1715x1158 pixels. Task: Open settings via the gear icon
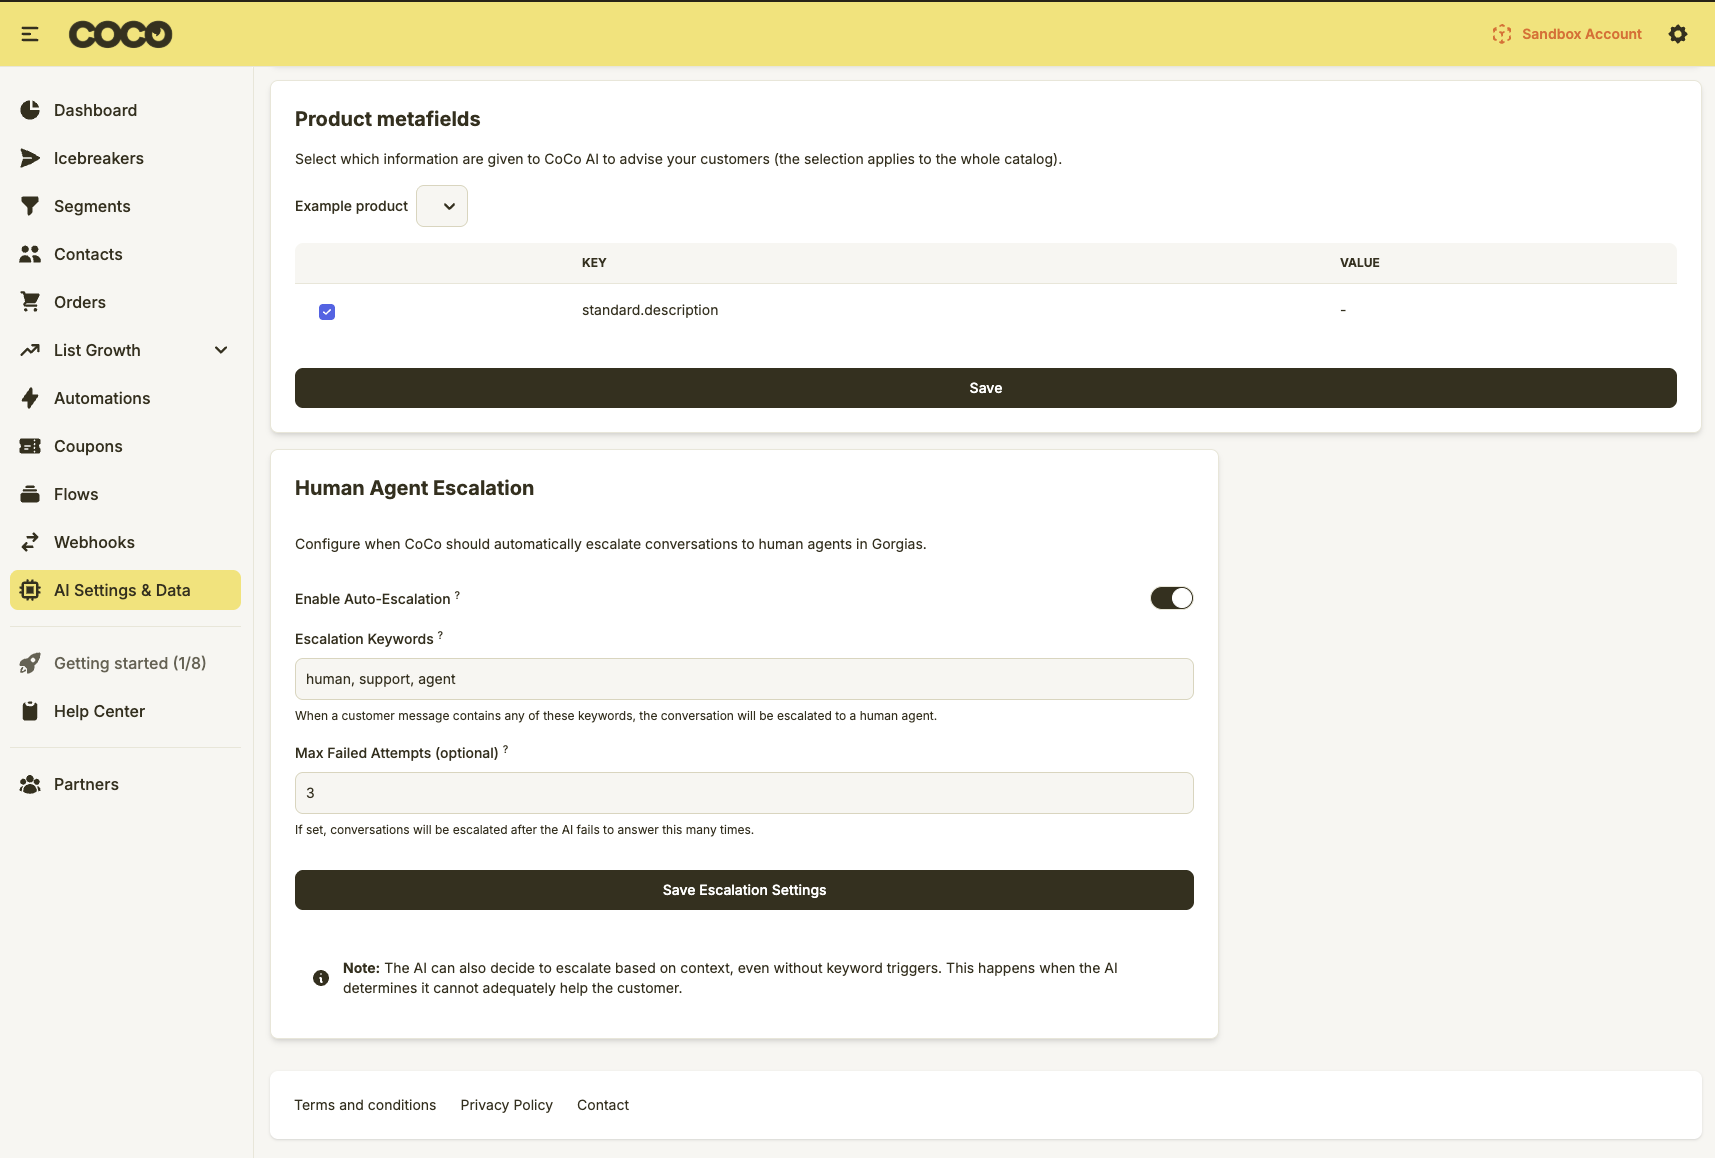point(1678,34)
